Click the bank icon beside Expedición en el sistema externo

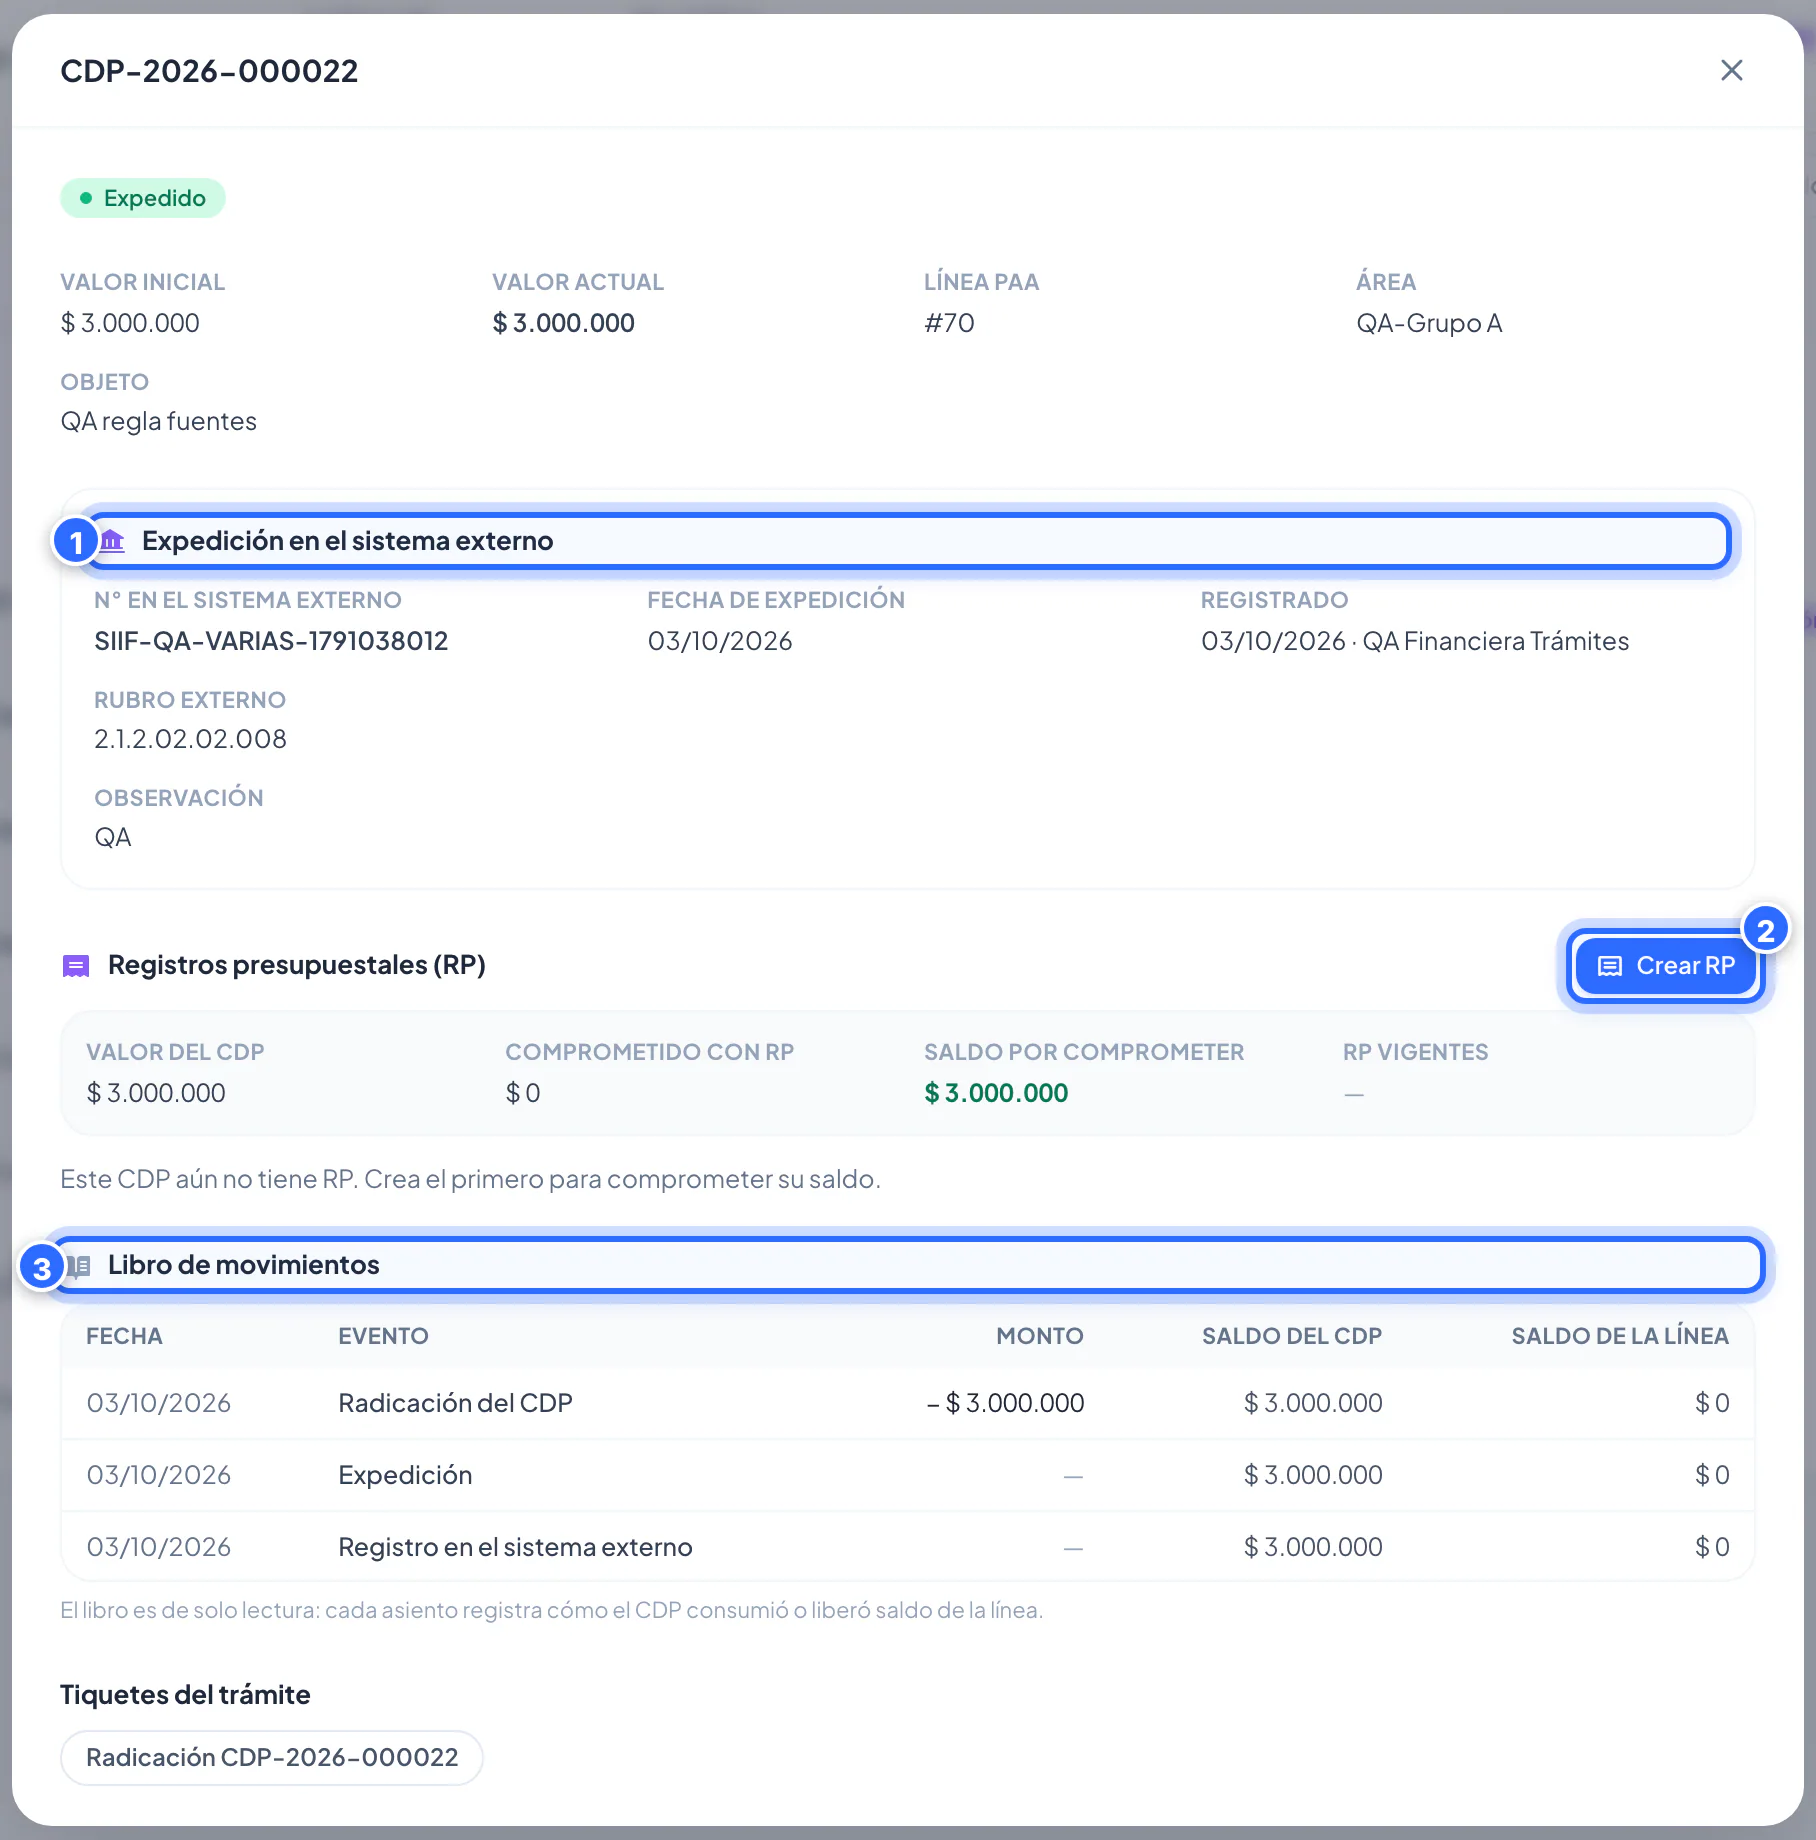tap(112, 541)
